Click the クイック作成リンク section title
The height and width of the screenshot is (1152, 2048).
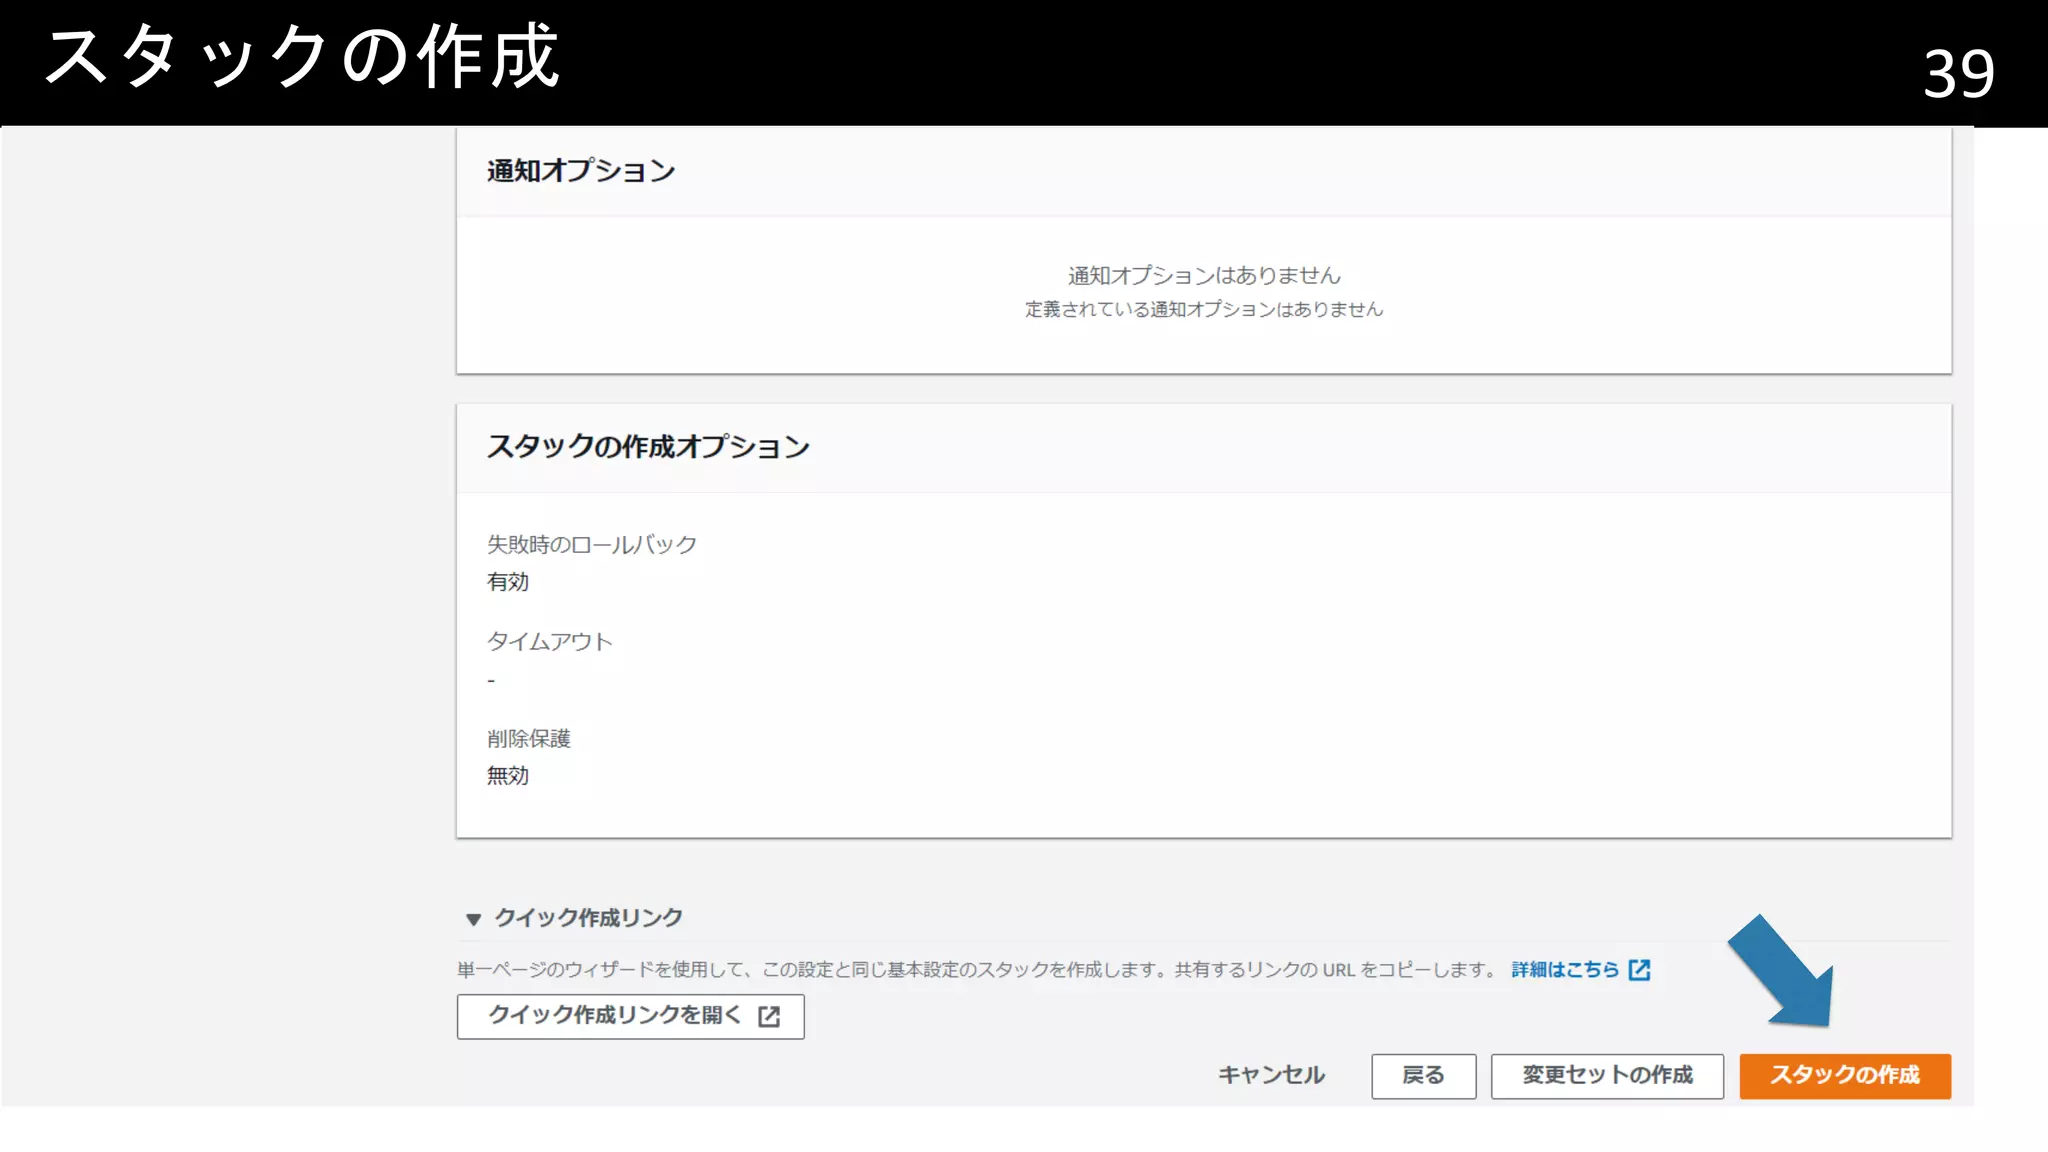click(589, 918)
